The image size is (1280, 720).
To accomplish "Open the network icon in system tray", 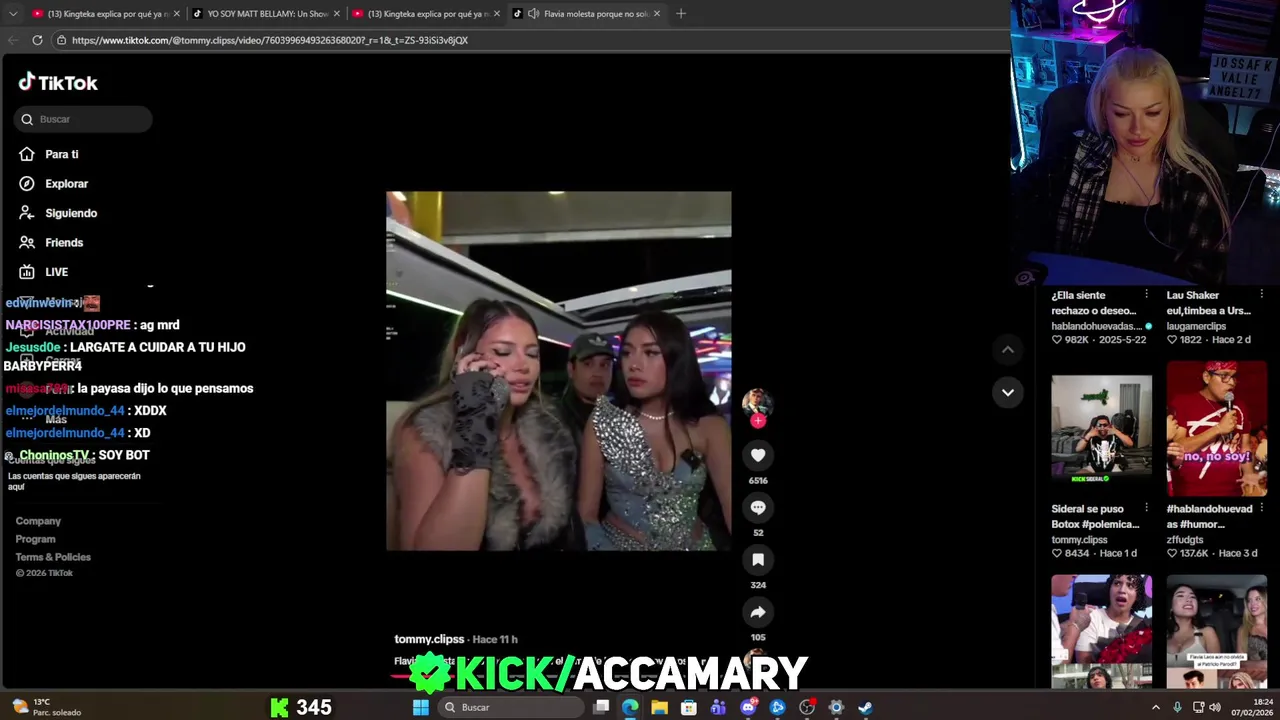I will [x=1198, y=707].
